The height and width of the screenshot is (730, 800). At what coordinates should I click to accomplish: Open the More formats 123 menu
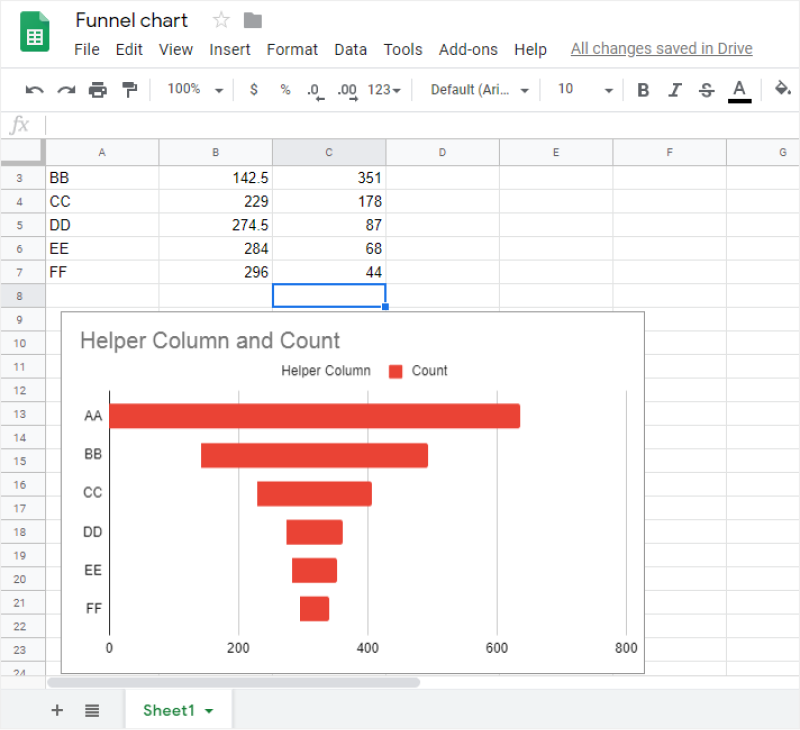point(383,89)
